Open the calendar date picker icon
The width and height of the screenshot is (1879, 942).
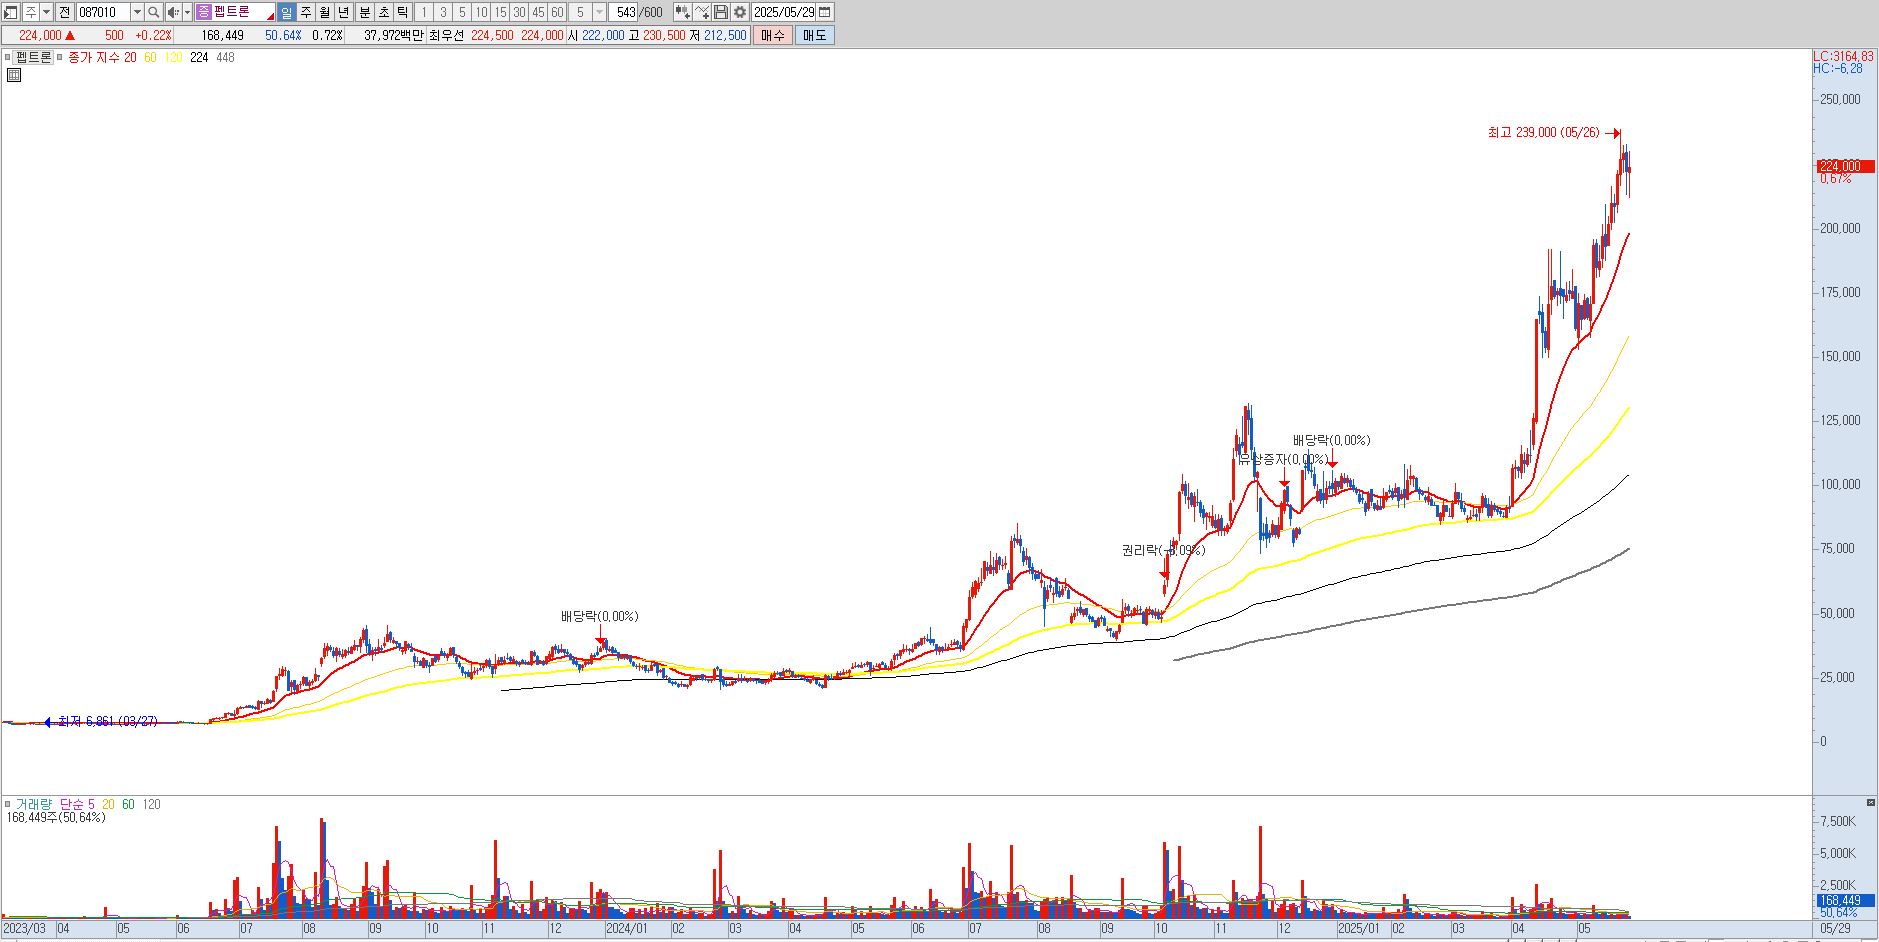[x=824, y=12]
